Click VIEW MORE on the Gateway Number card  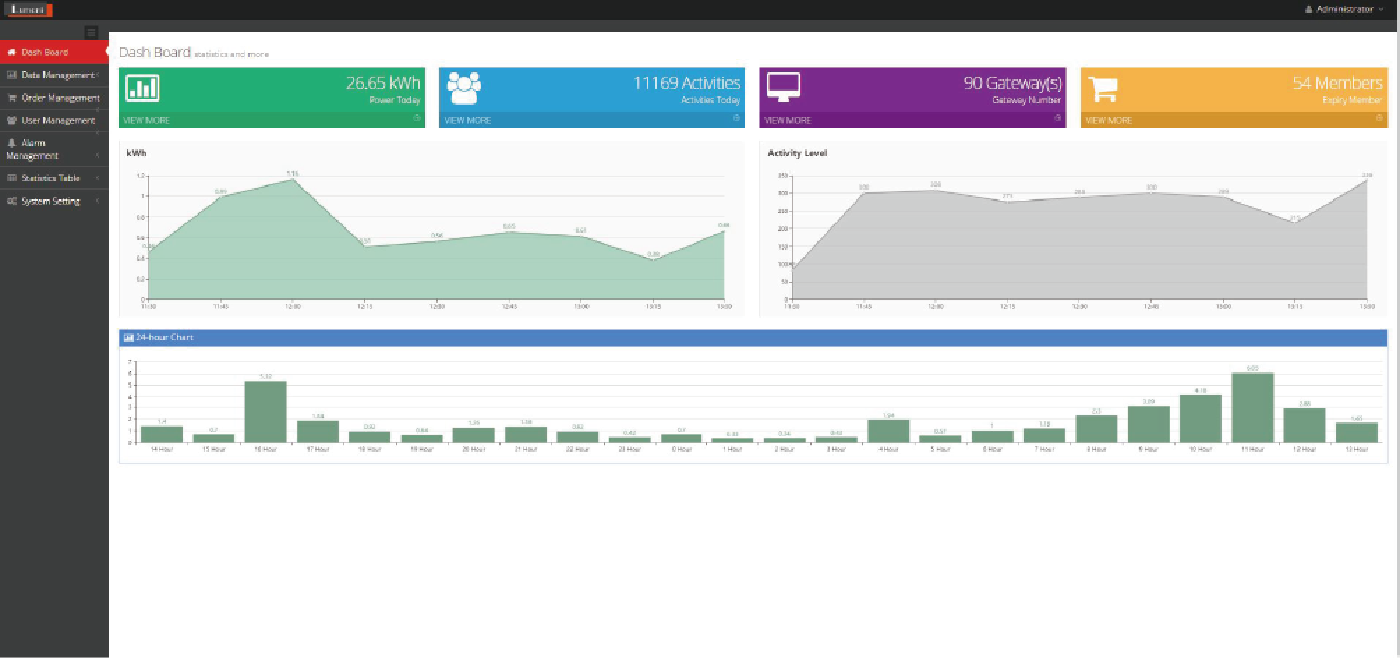[x=788, y=120]
